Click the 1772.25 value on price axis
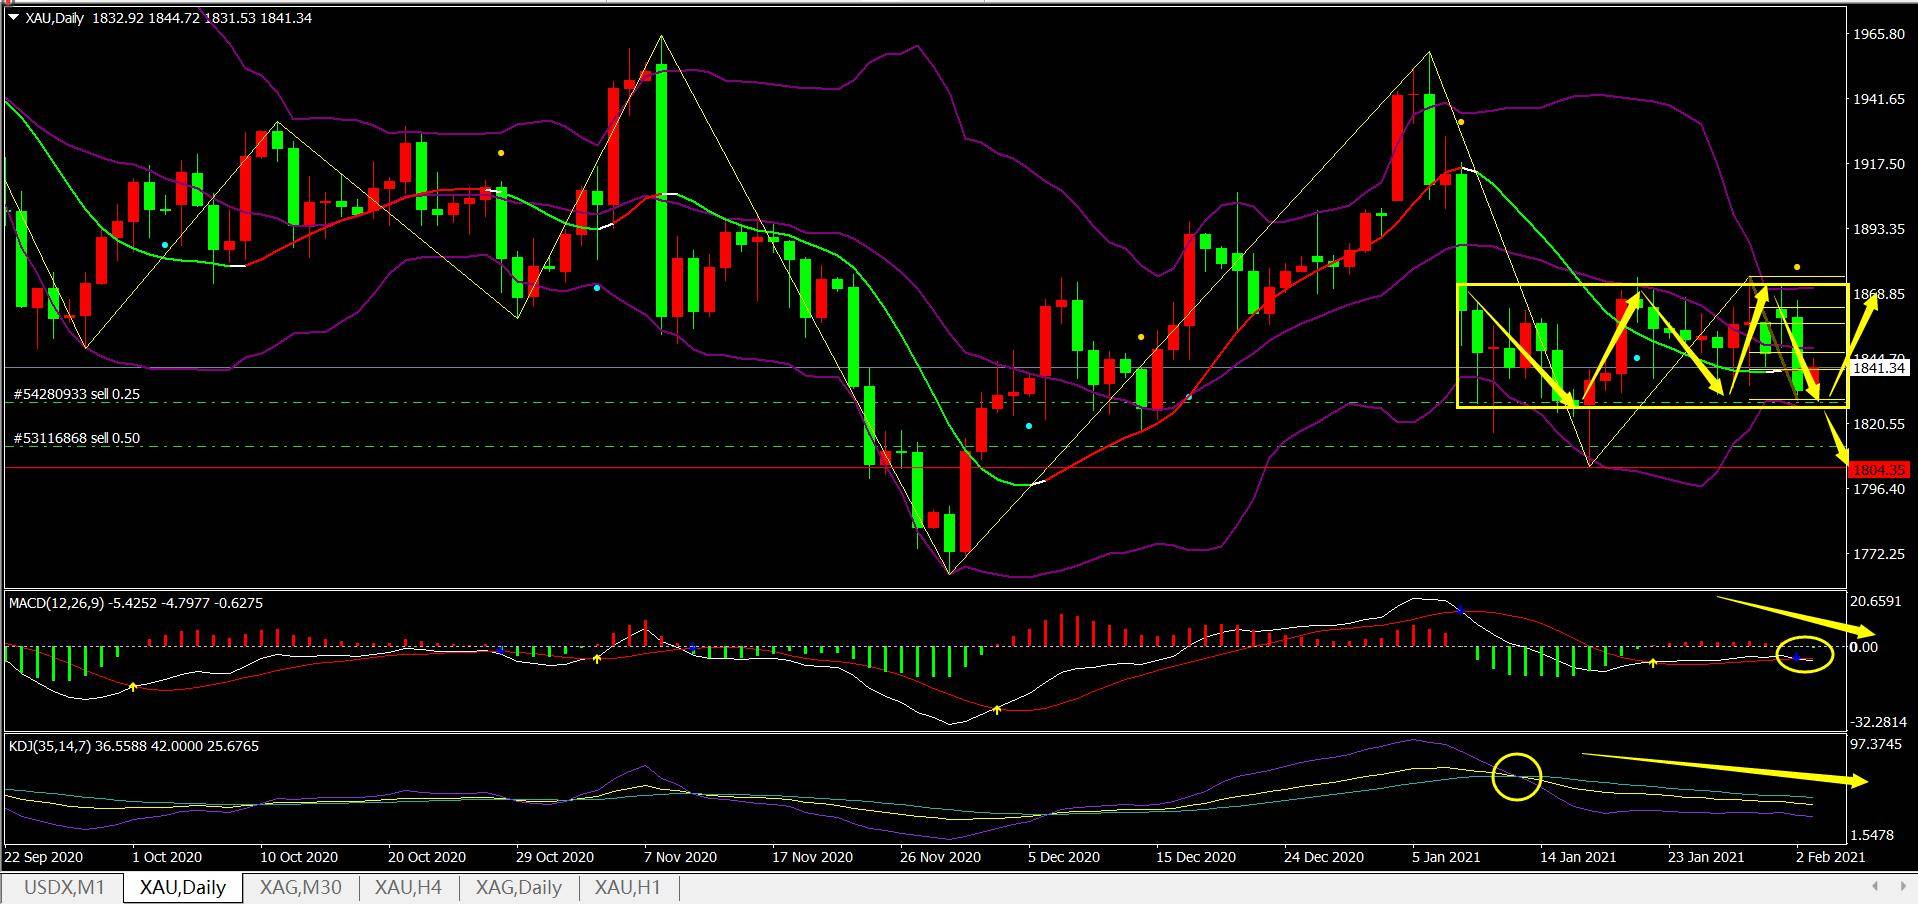This screenshot has height=905, width=1918. click(x=1879, y=554)
